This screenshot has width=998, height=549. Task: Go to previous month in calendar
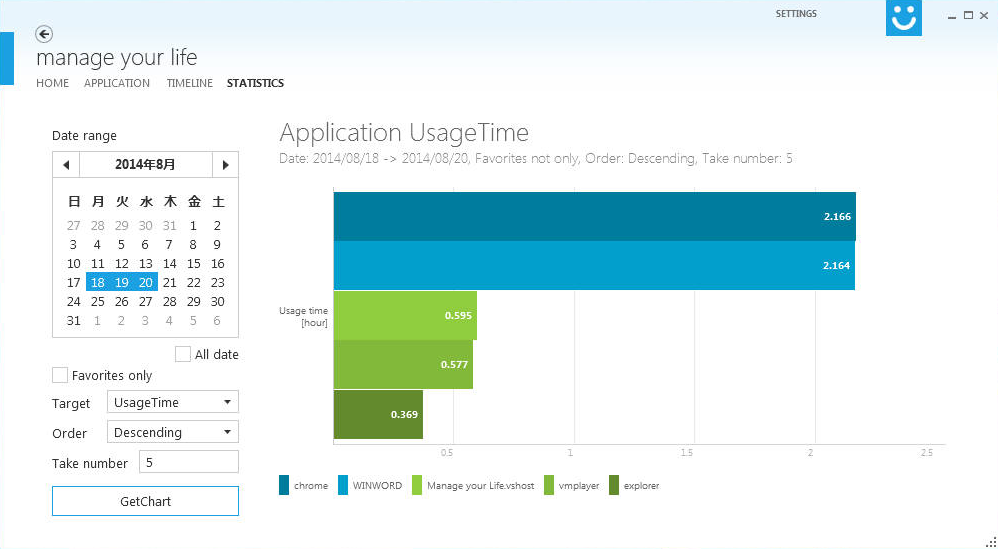pyautogui.click(x=66, y=165)
